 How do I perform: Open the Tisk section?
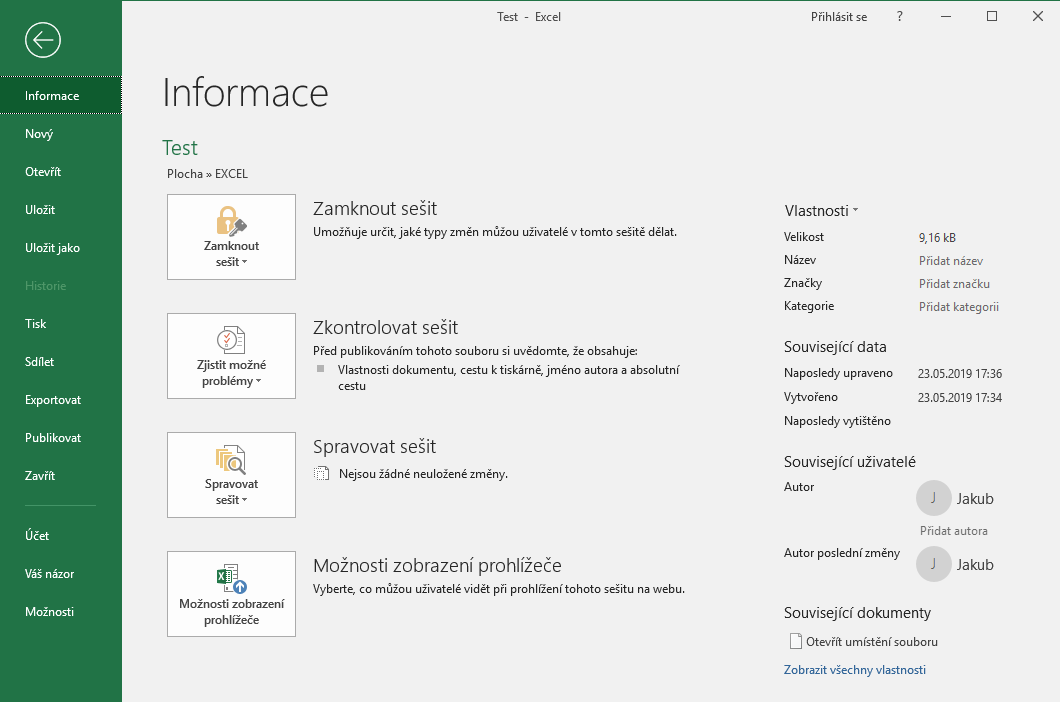pyautogui.click(x=35, y=323)
